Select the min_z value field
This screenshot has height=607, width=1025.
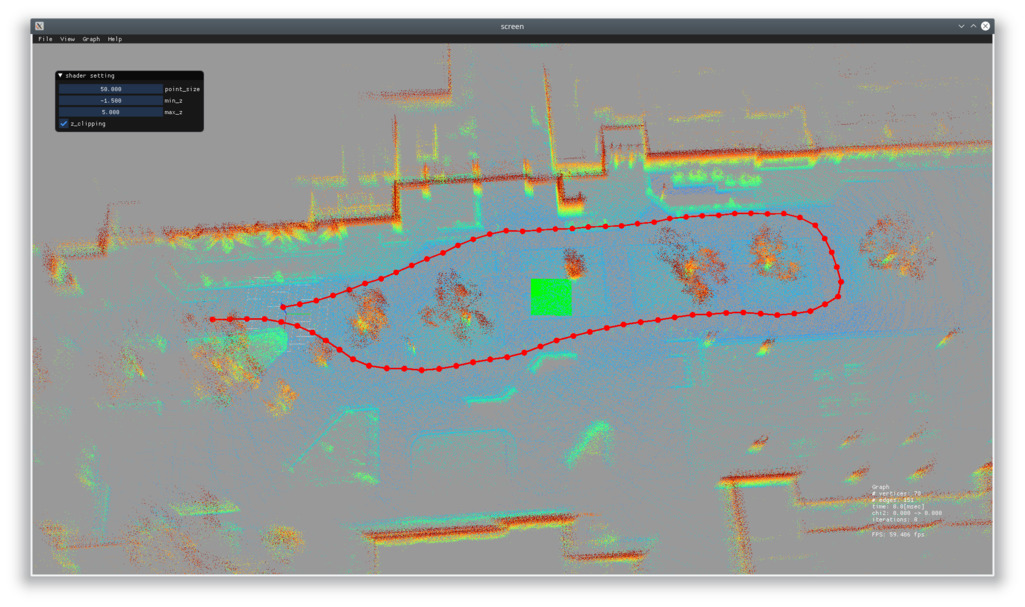click(x=110, y=101)
